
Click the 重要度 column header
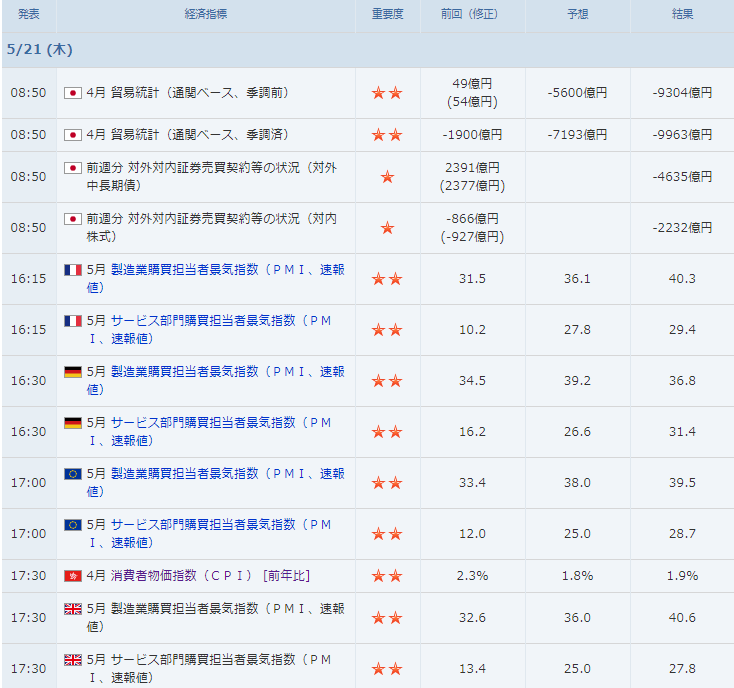point(388,14)
